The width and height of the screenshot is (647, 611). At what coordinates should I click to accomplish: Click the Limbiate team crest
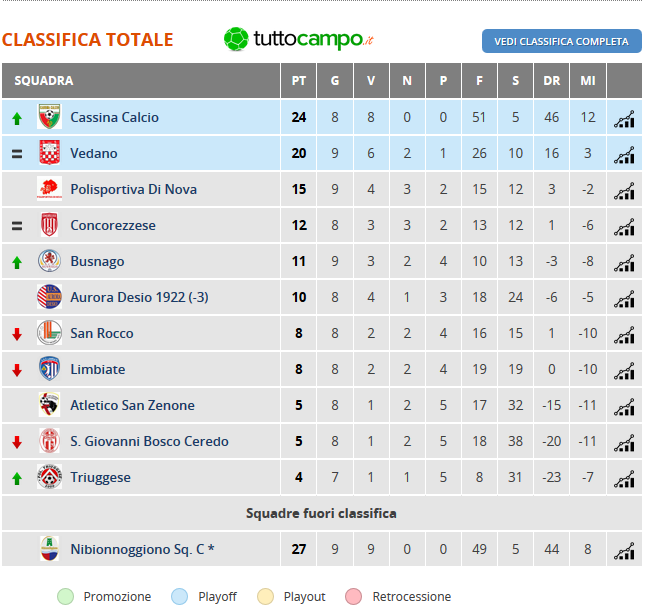(50, 368)
